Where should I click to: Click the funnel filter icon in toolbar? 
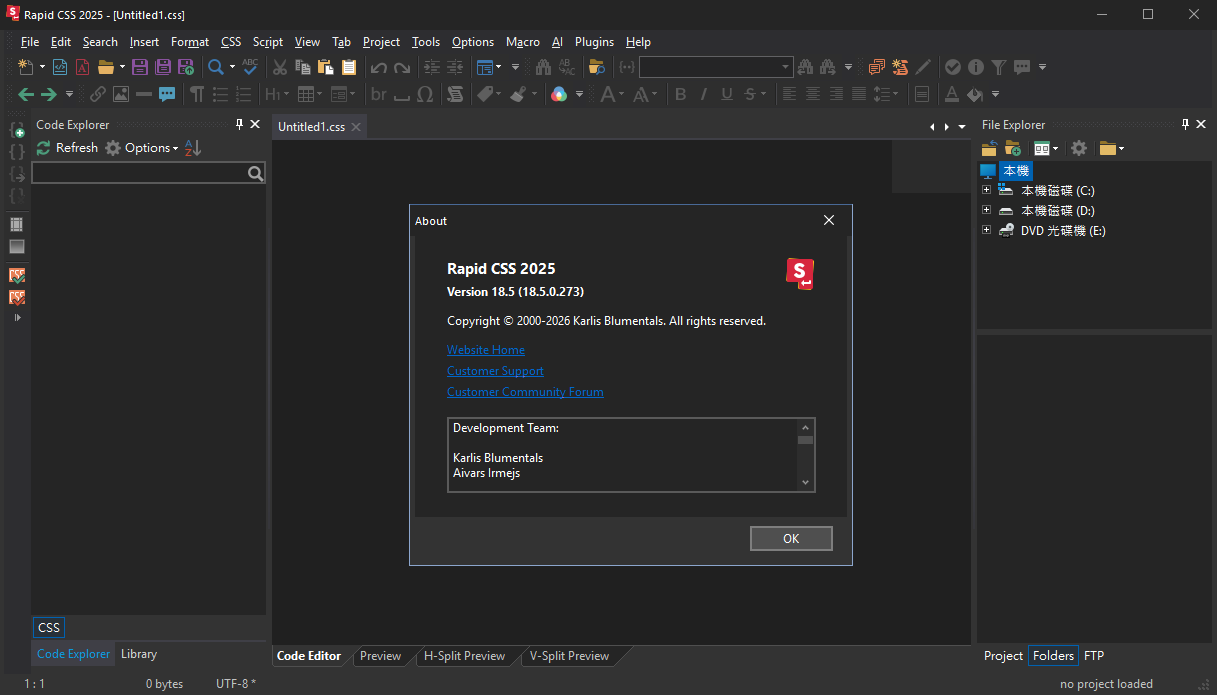pos(998,67)
